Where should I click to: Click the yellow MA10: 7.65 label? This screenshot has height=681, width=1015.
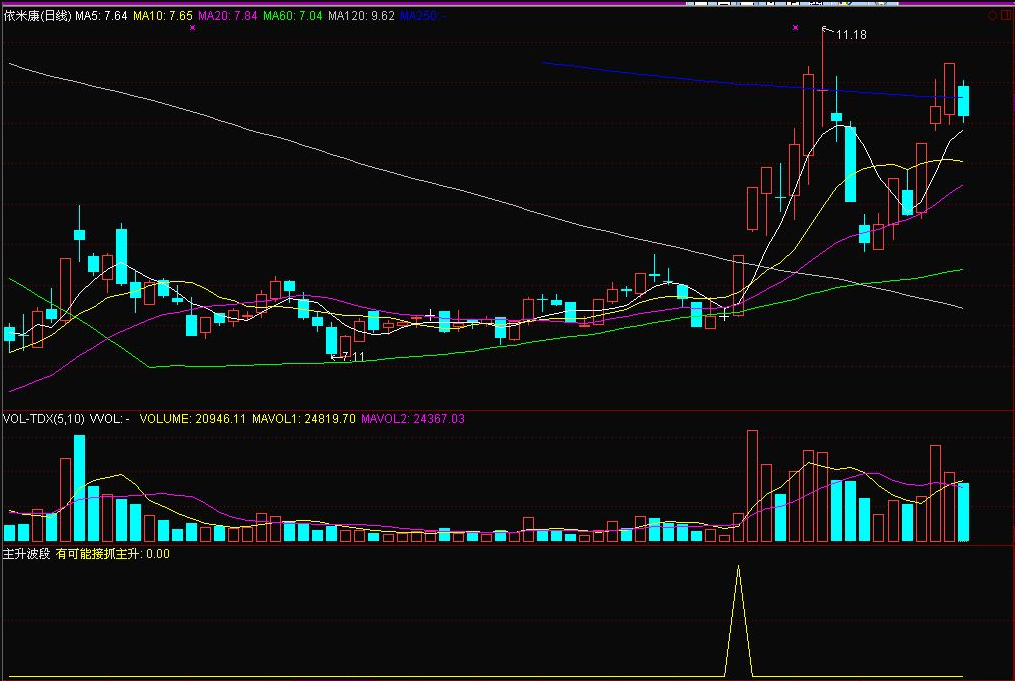[x=162, y=16]
